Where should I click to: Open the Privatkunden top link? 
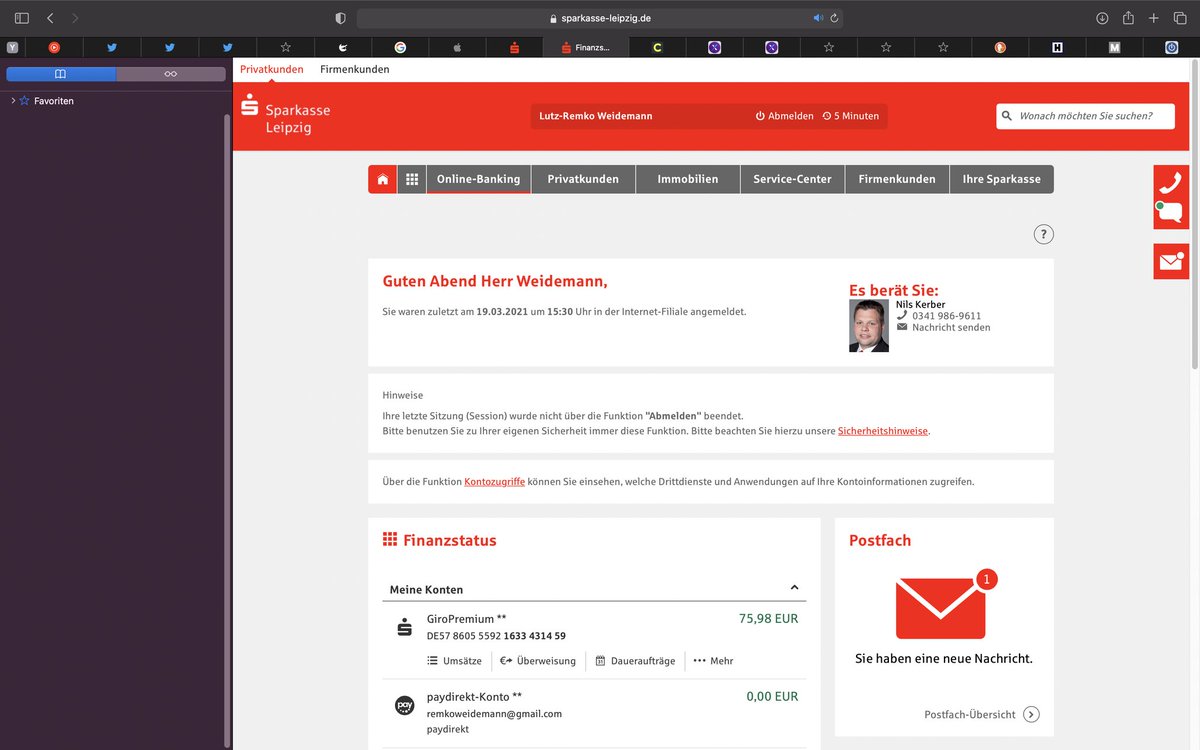click(272, 69)
